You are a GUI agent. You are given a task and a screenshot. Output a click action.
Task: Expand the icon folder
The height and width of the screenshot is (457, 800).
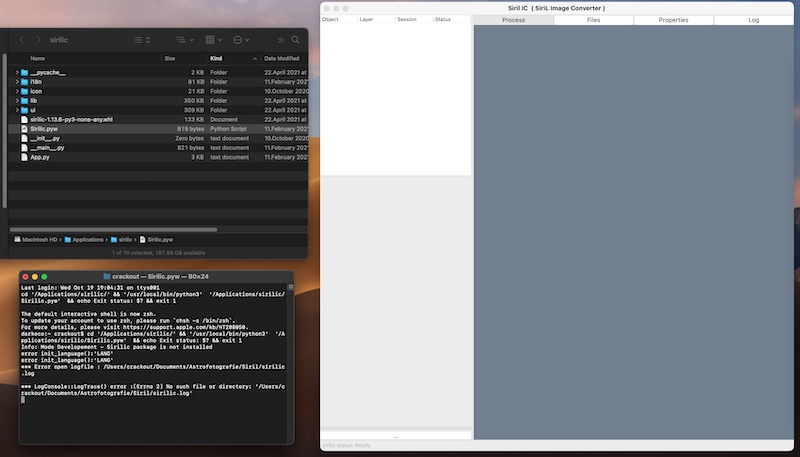tap(17, 91)
